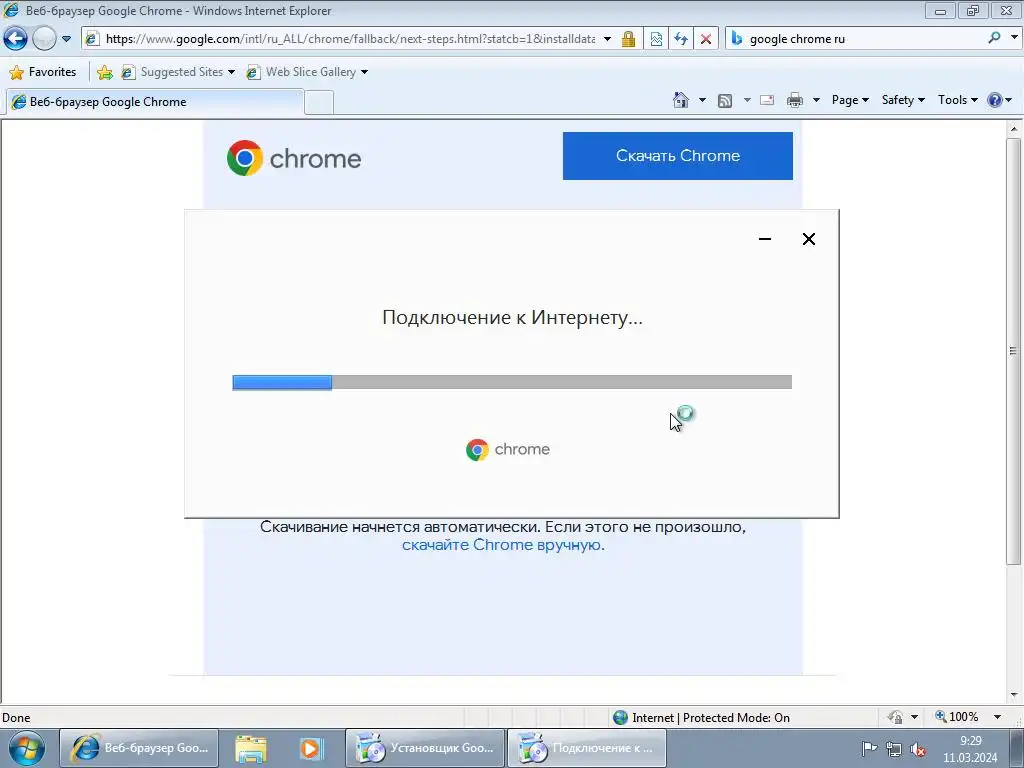Screen dimensions: 1024x768
Task: Click network tray icon
Action: 893,749
